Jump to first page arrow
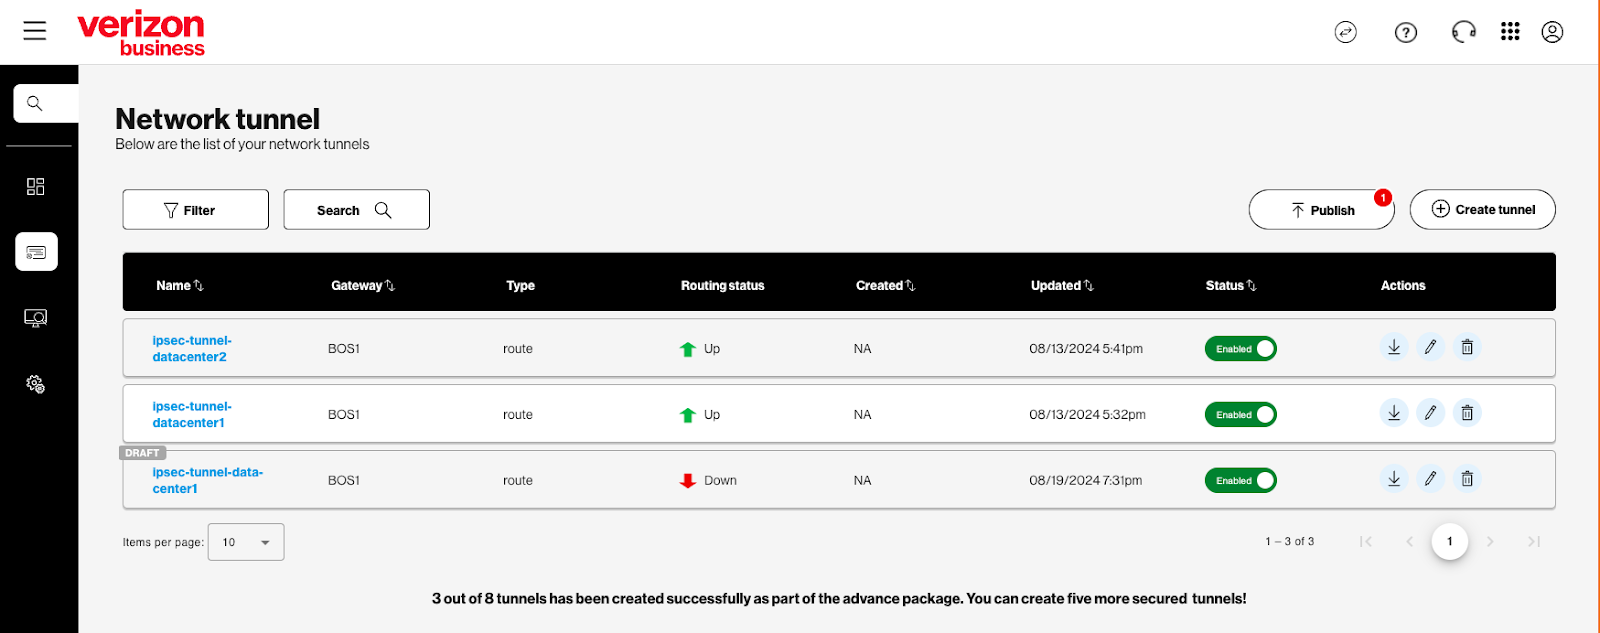This screenshot has height=633, width=1600. pyautogui.click(x=1366, y=542)
